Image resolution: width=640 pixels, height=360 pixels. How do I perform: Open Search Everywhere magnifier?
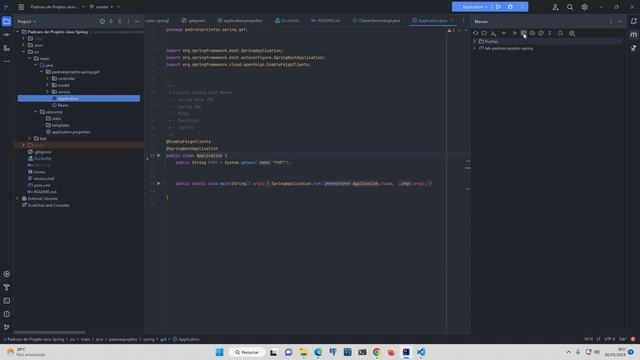click(570, 7)
